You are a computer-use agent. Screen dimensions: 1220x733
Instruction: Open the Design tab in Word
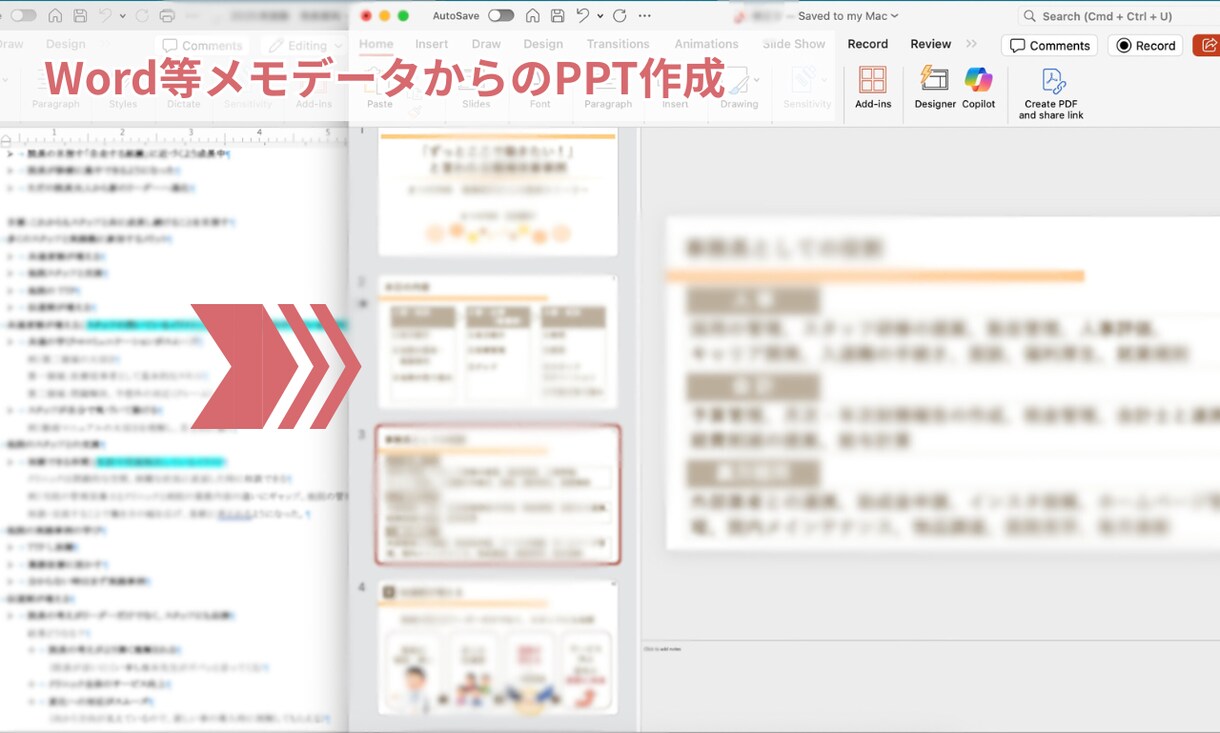click(x=66, y=44)
